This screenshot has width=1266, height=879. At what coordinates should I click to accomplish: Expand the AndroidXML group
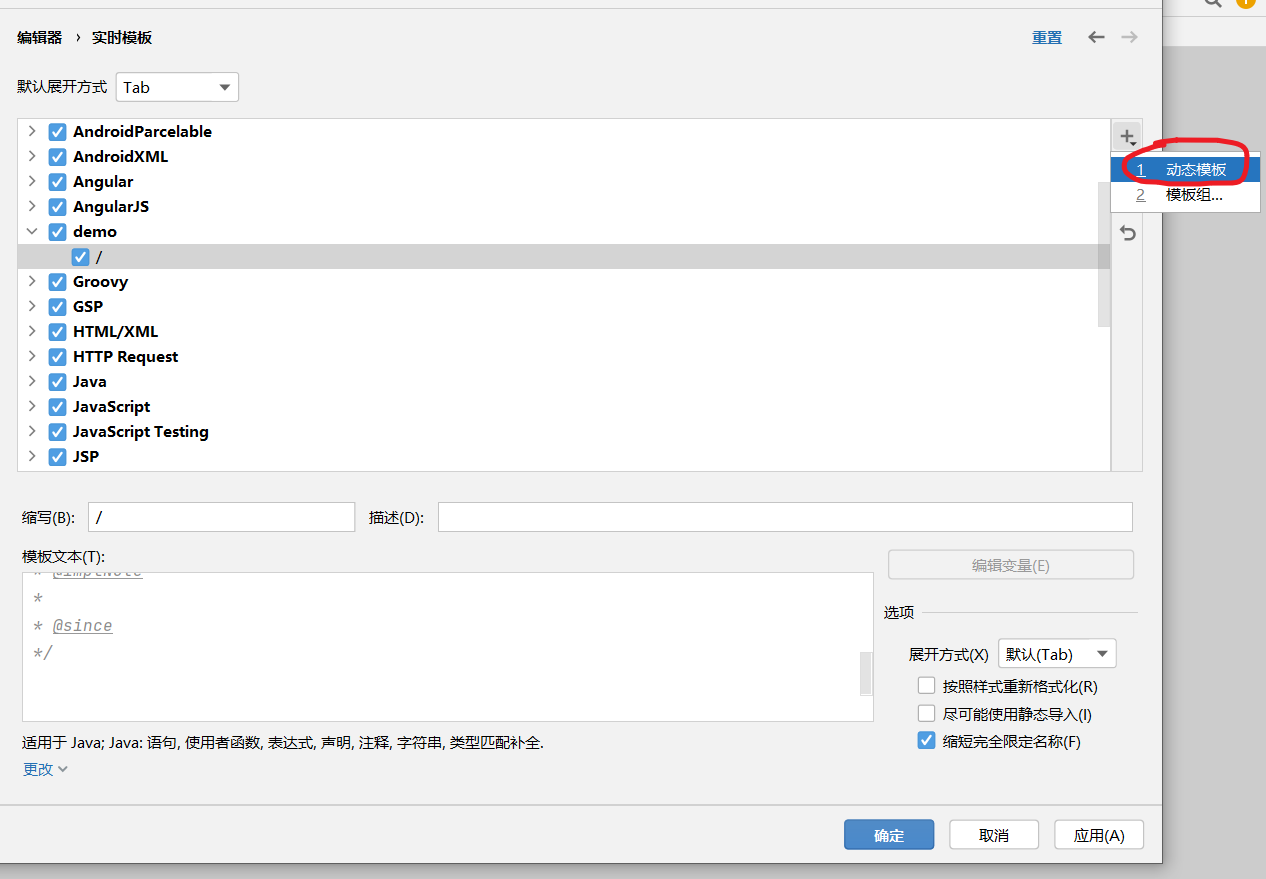coord(32,156)
